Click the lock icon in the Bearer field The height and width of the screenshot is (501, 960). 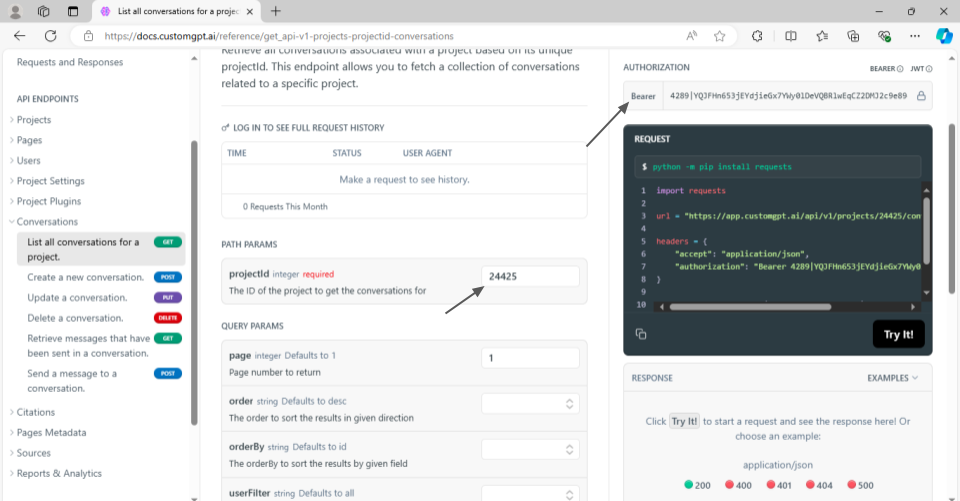(921, 96)
